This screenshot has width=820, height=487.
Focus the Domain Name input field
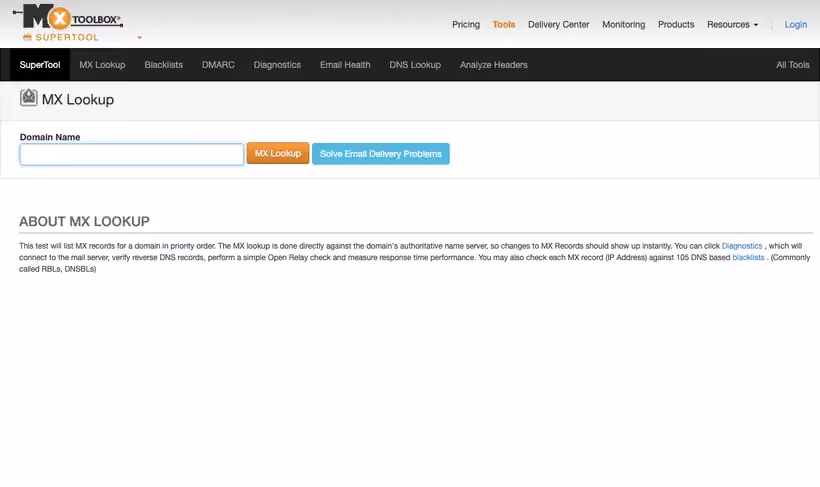pos(132,154)
